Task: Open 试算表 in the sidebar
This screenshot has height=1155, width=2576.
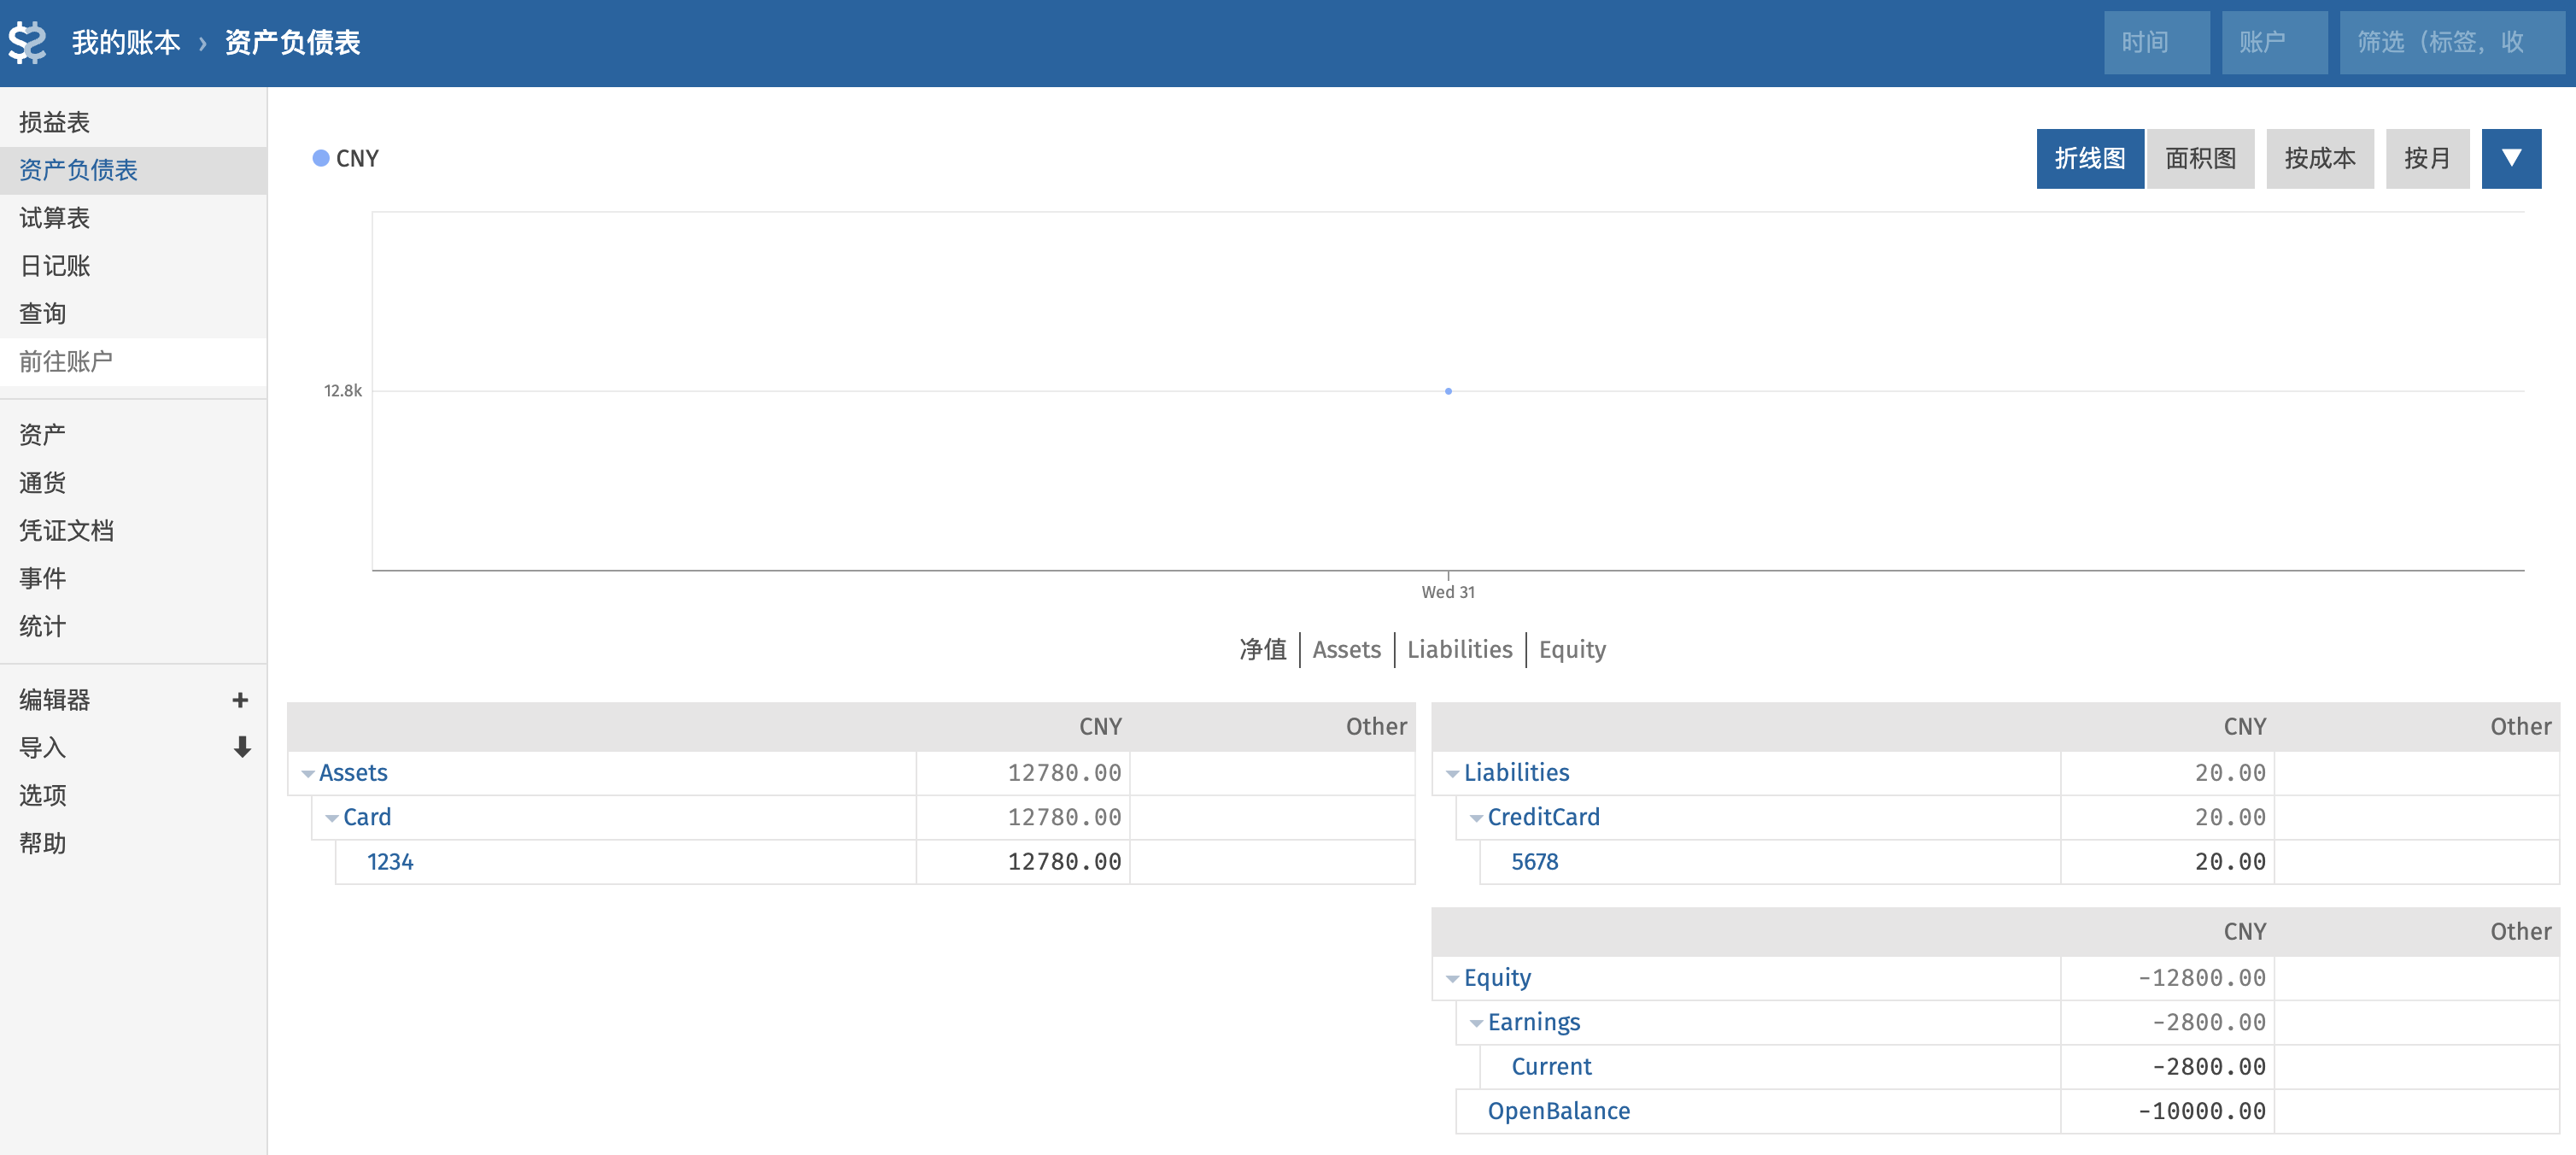Action: (x=133, y=218)
